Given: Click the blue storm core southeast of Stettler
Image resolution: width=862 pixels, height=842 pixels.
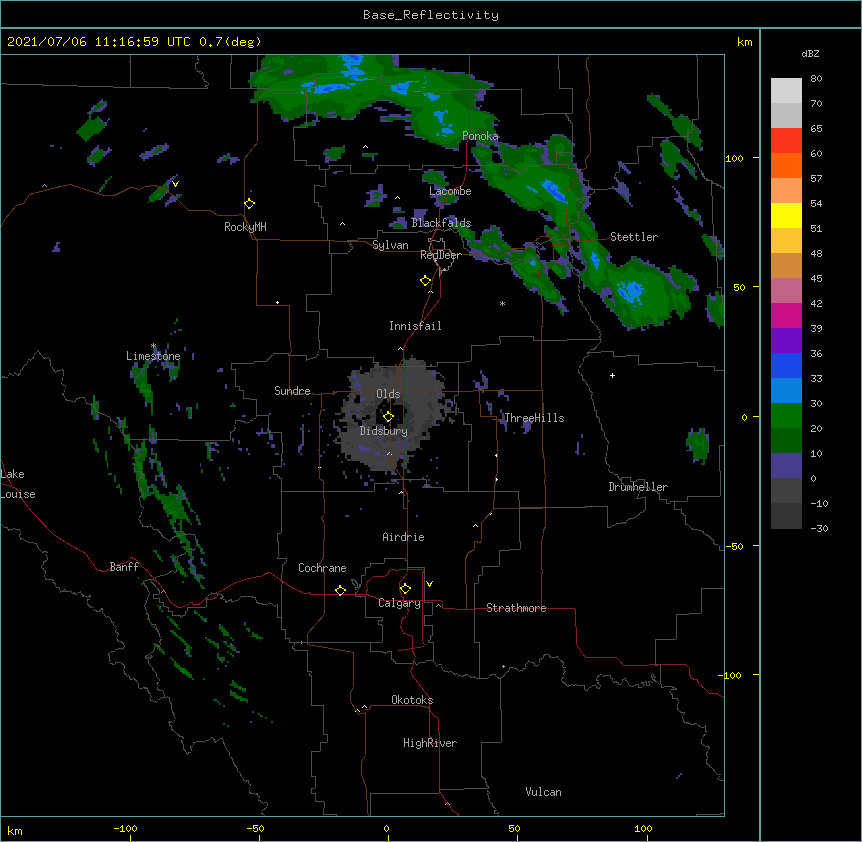Looking at the screenshot, I should coord(631,291).
